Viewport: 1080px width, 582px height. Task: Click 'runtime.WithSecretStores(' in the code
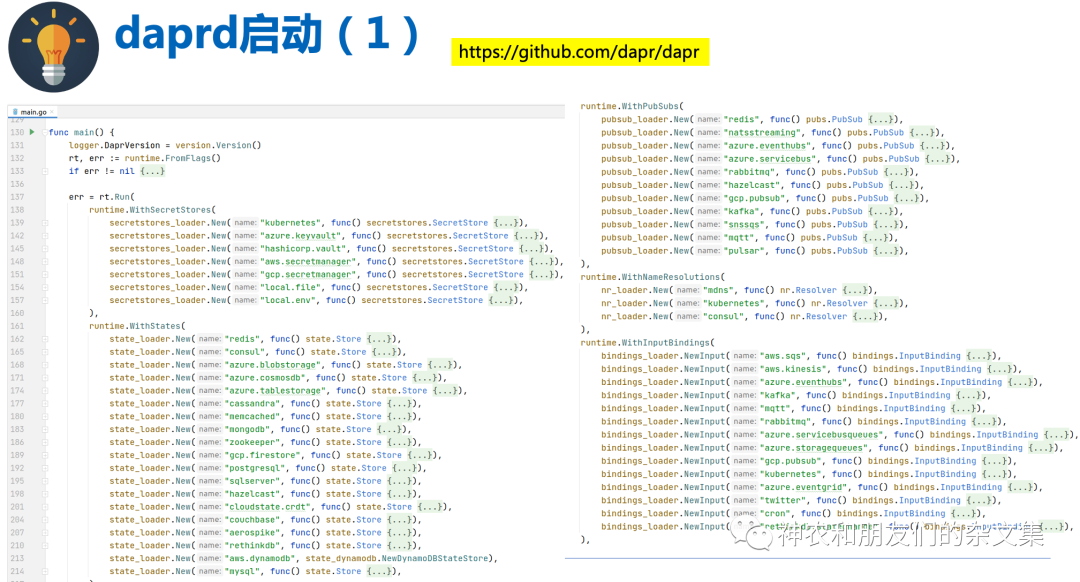(x=152, y=209)
